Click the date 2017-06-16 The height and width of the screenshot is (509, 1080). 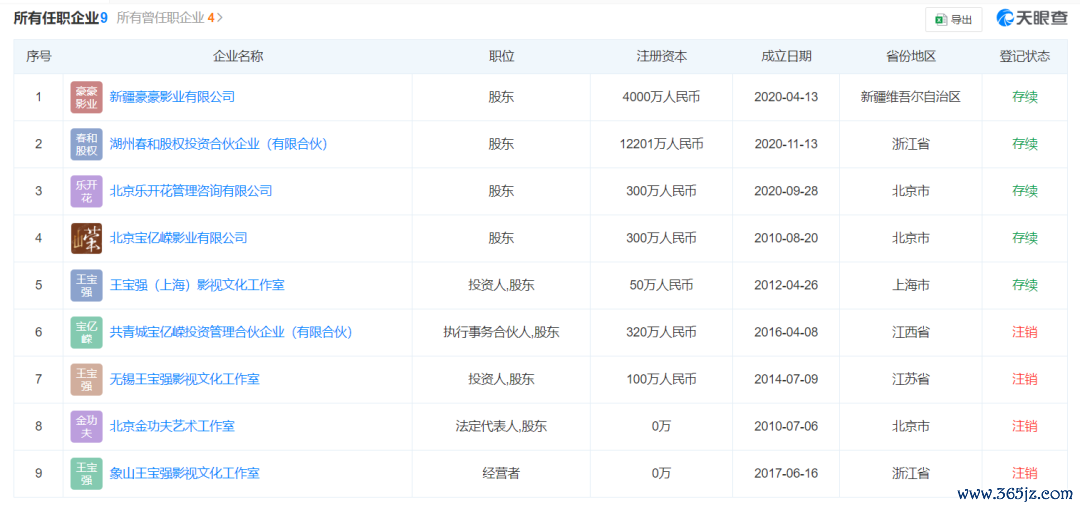787,473
